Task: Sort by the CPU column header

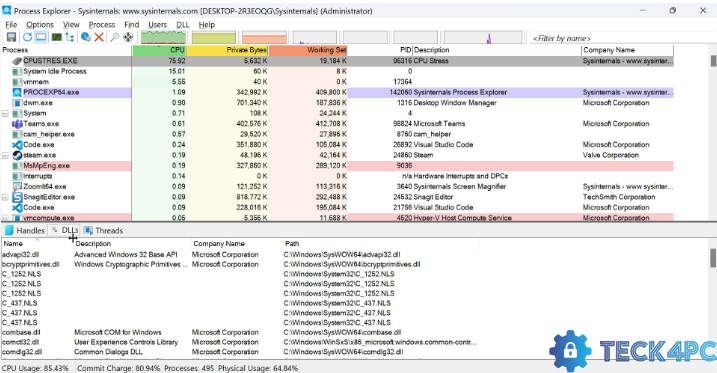Action: coord(159,50)
